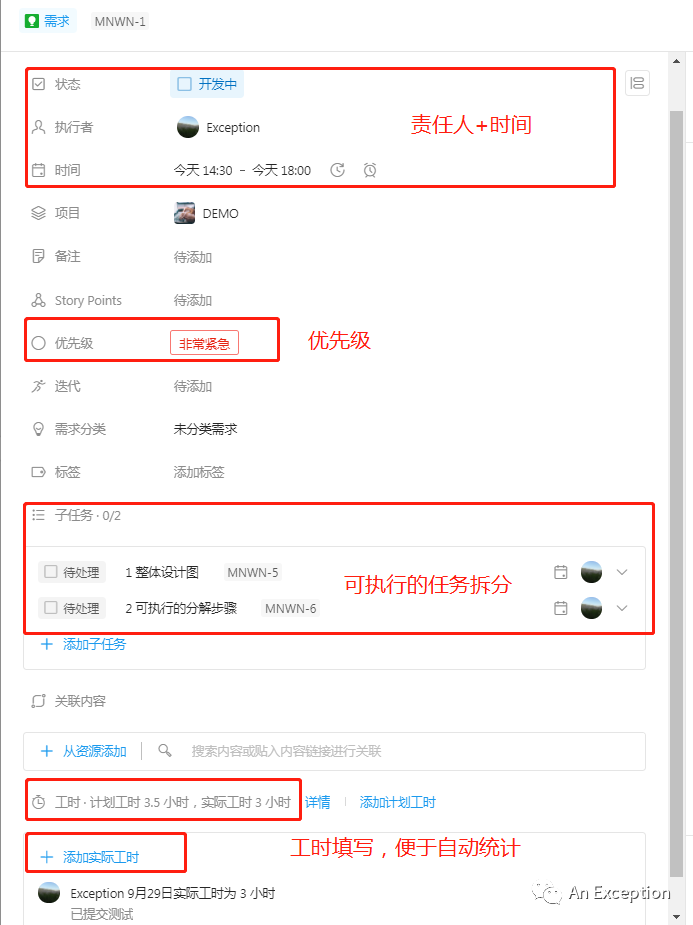The image size is (693, 925).
Task: Toggle the layout panel icon at top right
Action: (637, 83)
